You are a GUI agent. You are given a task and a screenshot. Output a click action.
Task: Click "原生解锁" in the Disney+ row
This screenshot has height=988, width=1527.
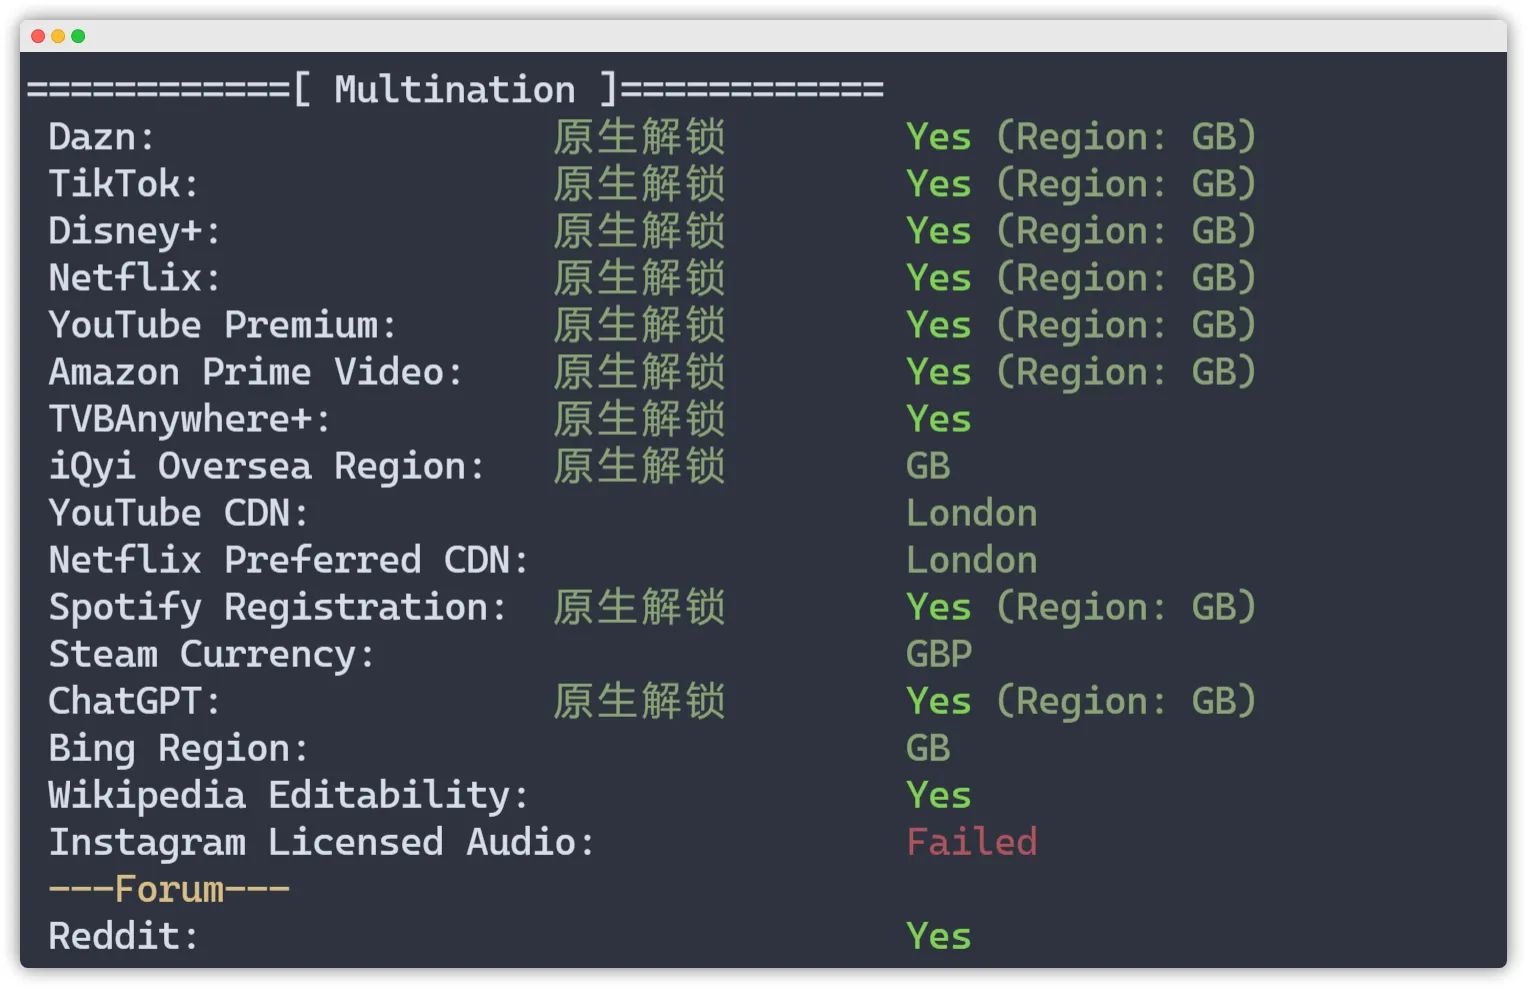(x=640, y=231)
